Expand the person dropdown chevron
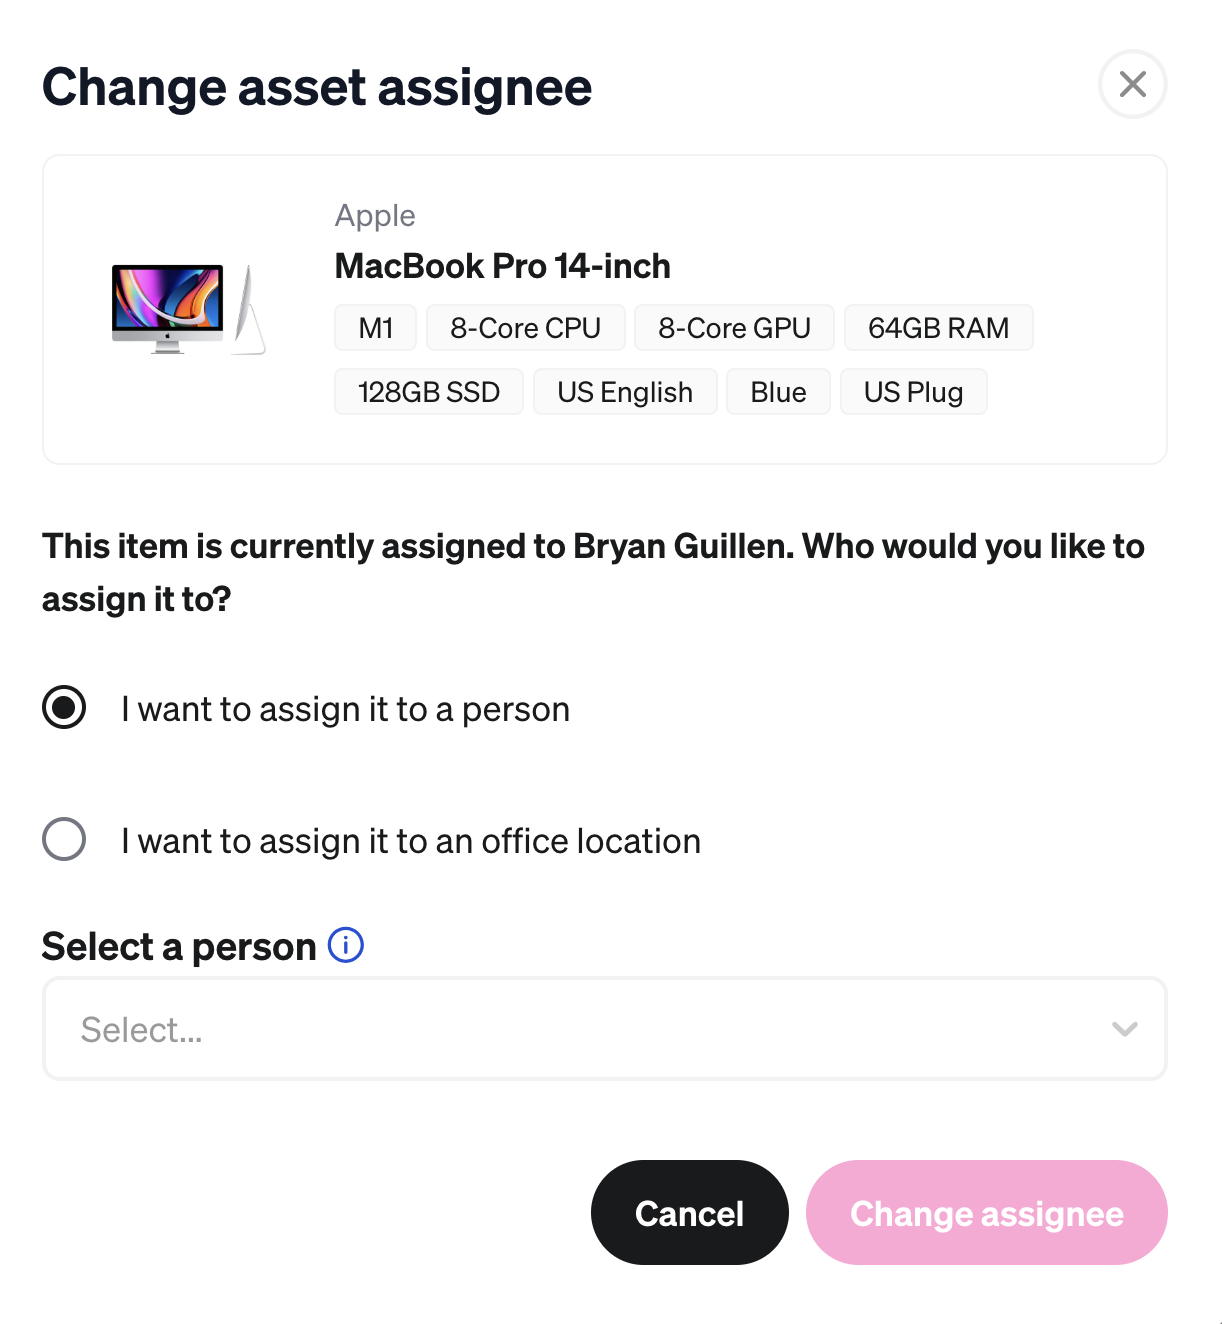 point(1125,1029)
